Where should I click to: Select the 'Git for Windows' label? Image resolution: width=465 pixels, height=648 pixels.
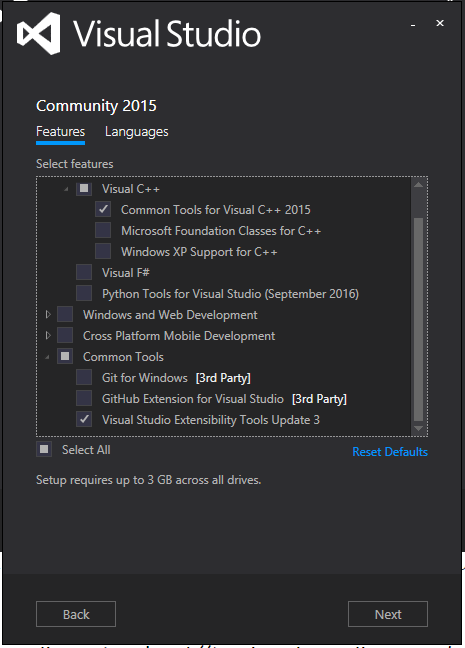(x=145, y=378)
